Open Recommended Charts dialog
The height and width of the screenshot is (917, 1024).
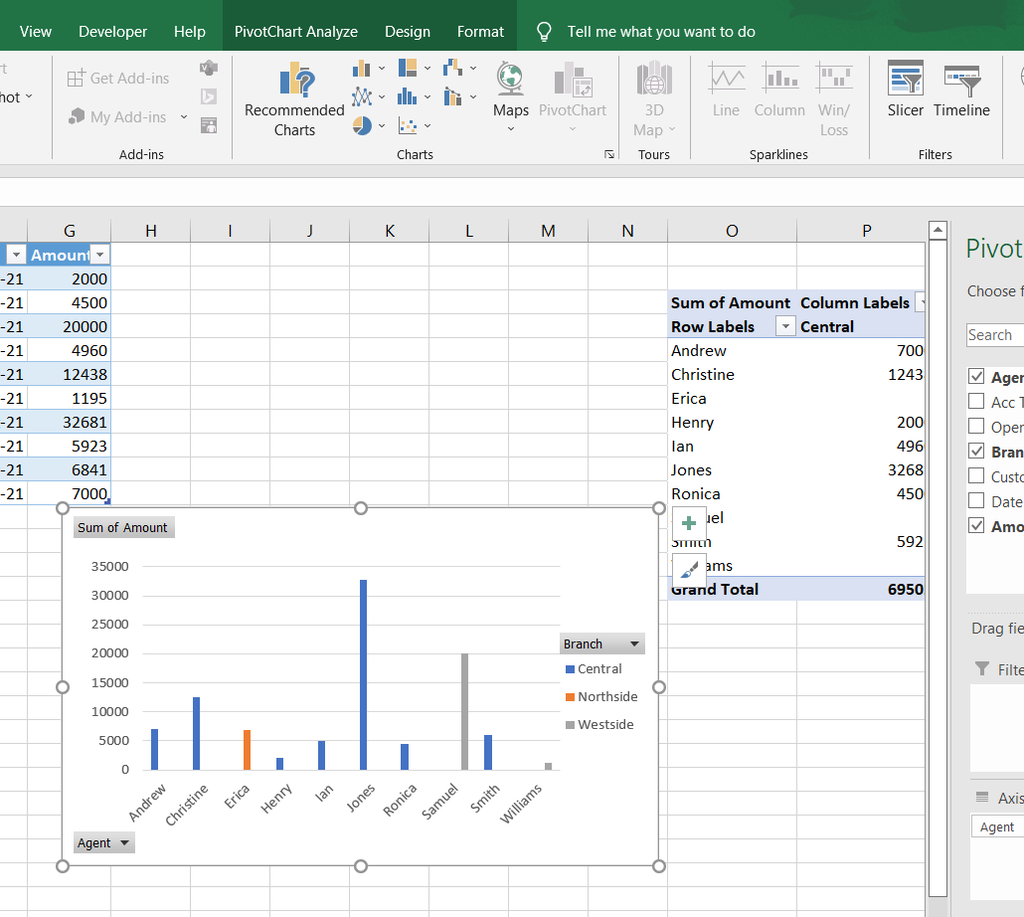click(294, 99)
